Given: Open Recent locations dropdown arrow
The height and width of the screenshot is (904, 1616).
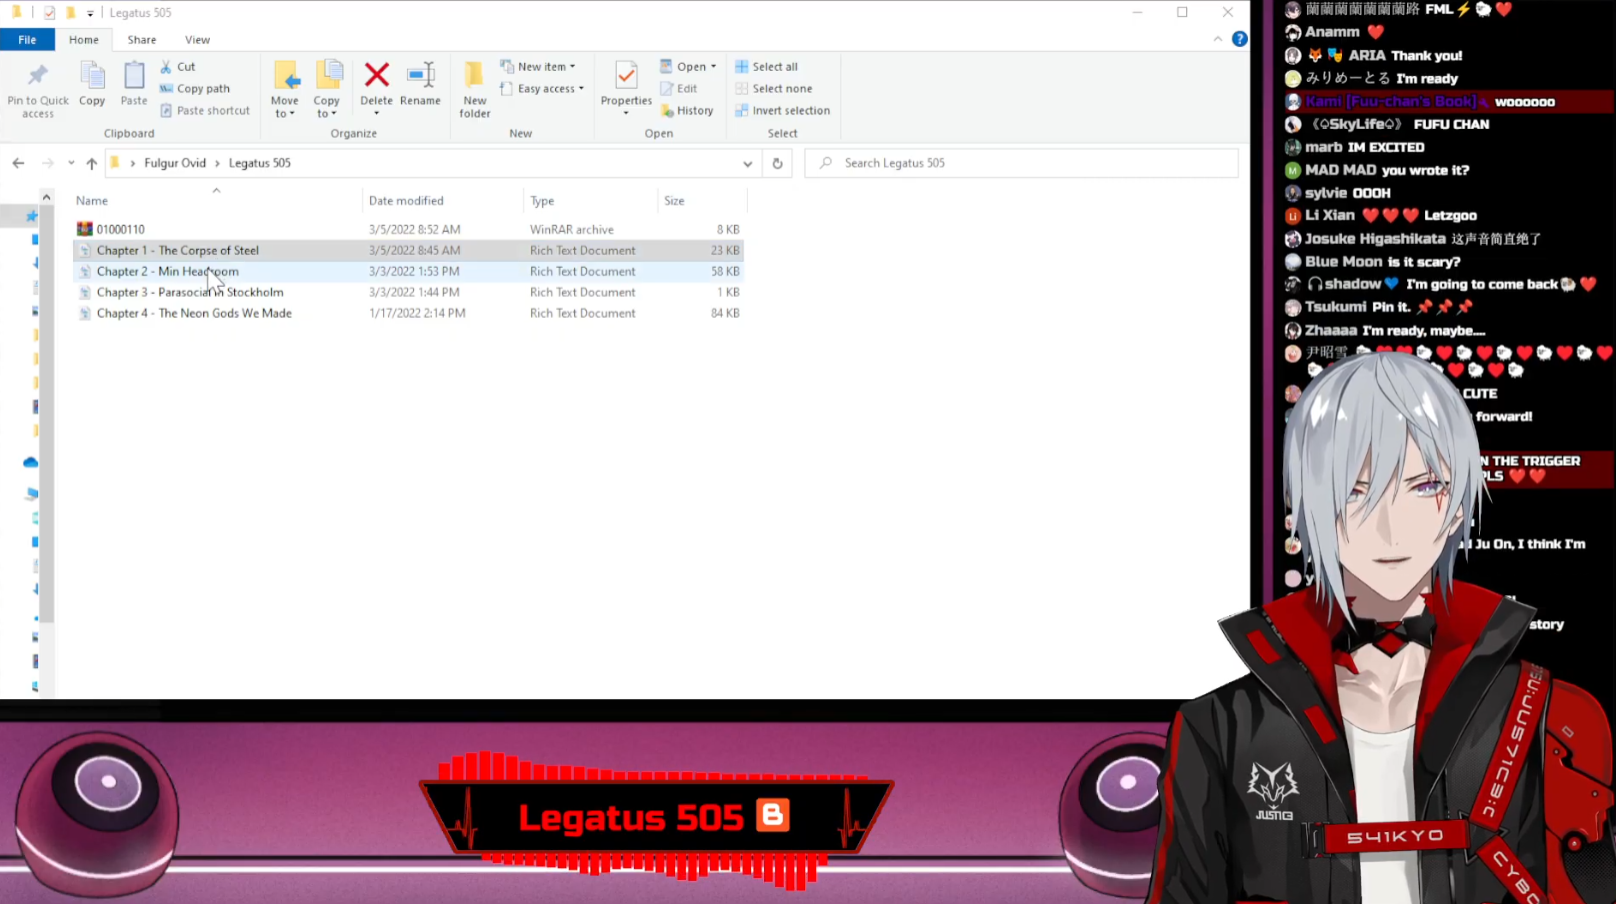Looking at the screenshot, I should (71, 163).
